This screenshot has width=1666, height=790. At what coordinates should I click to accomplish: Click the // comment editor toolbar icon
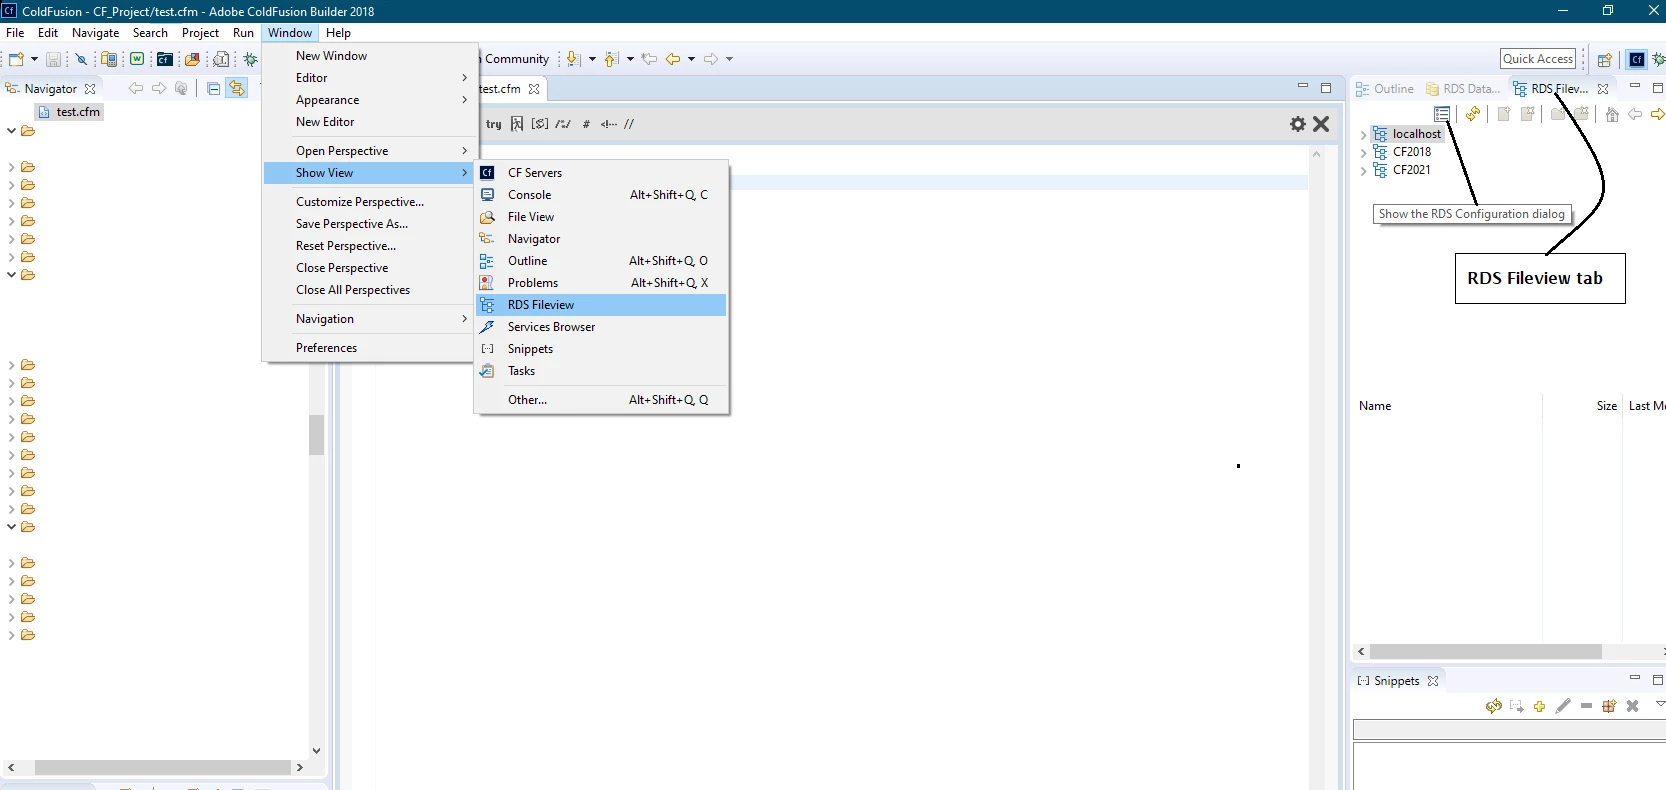629,125
